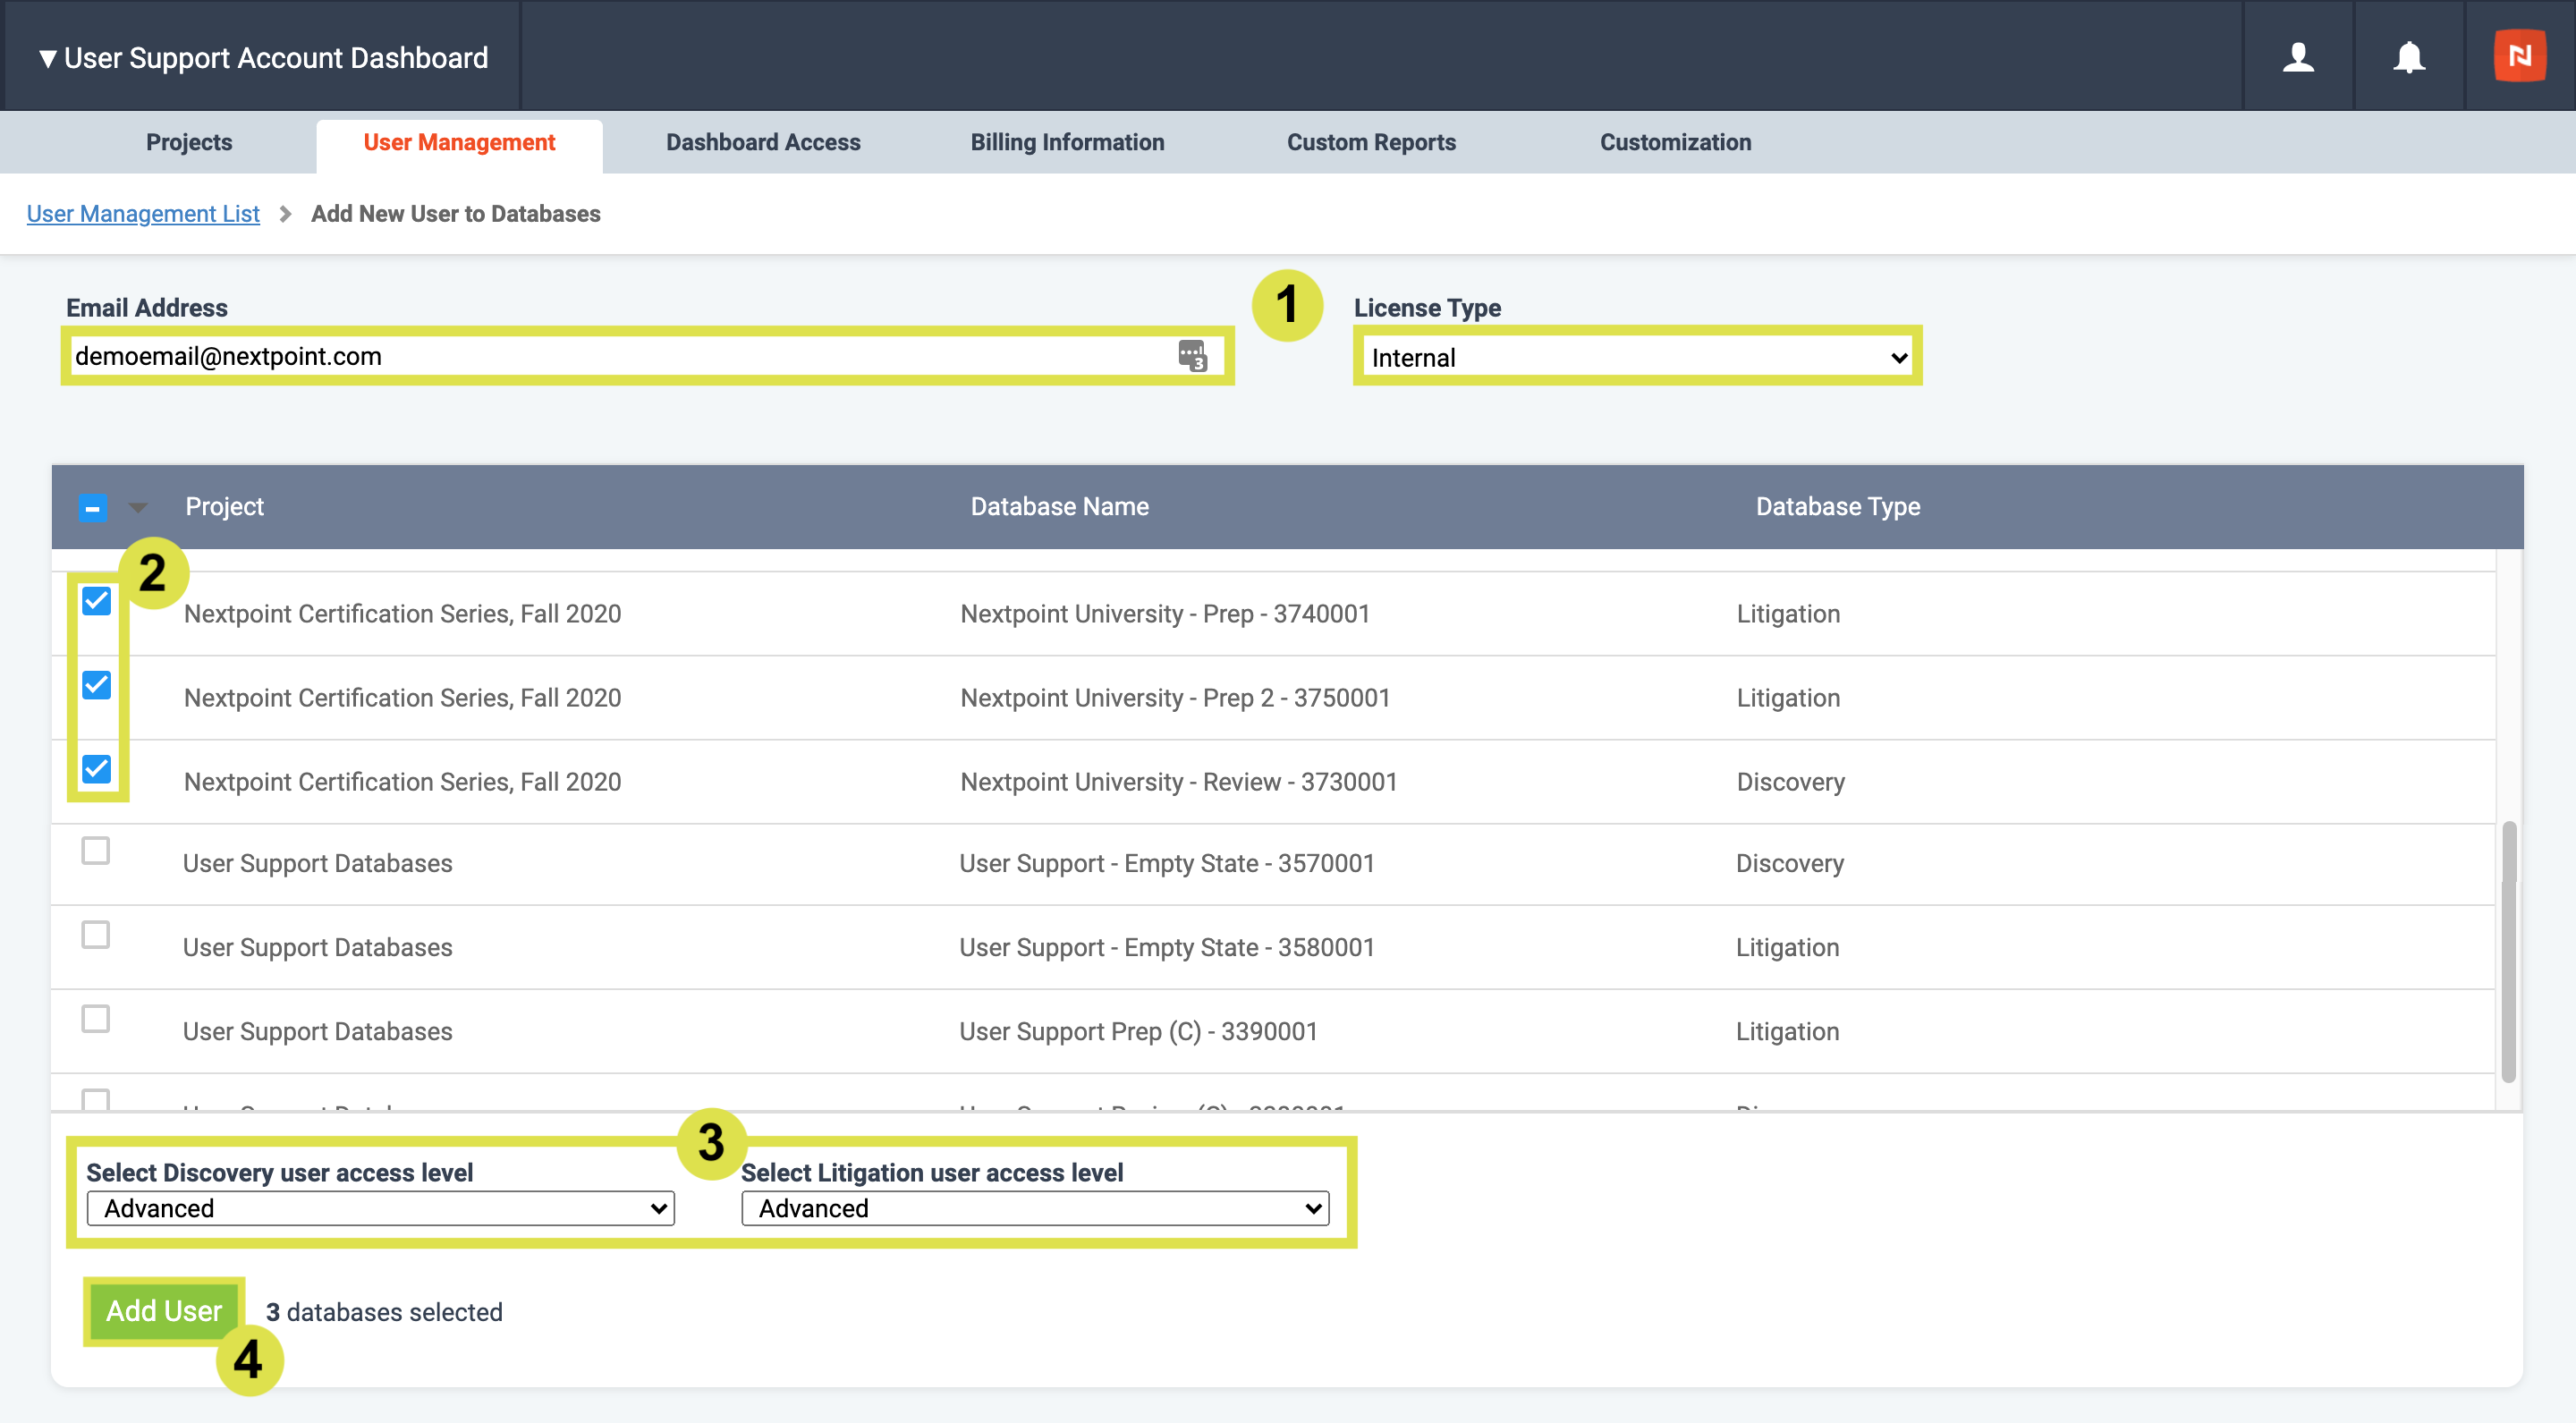2576x1423 pixels.
Task: Check User Support - Empty State - 3570001 row
Action: point(95,851)
